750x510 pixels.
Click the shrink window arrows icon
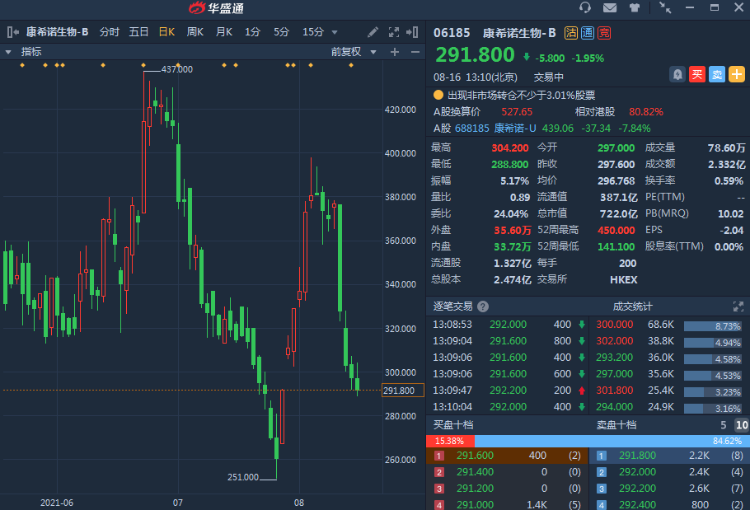665,8
